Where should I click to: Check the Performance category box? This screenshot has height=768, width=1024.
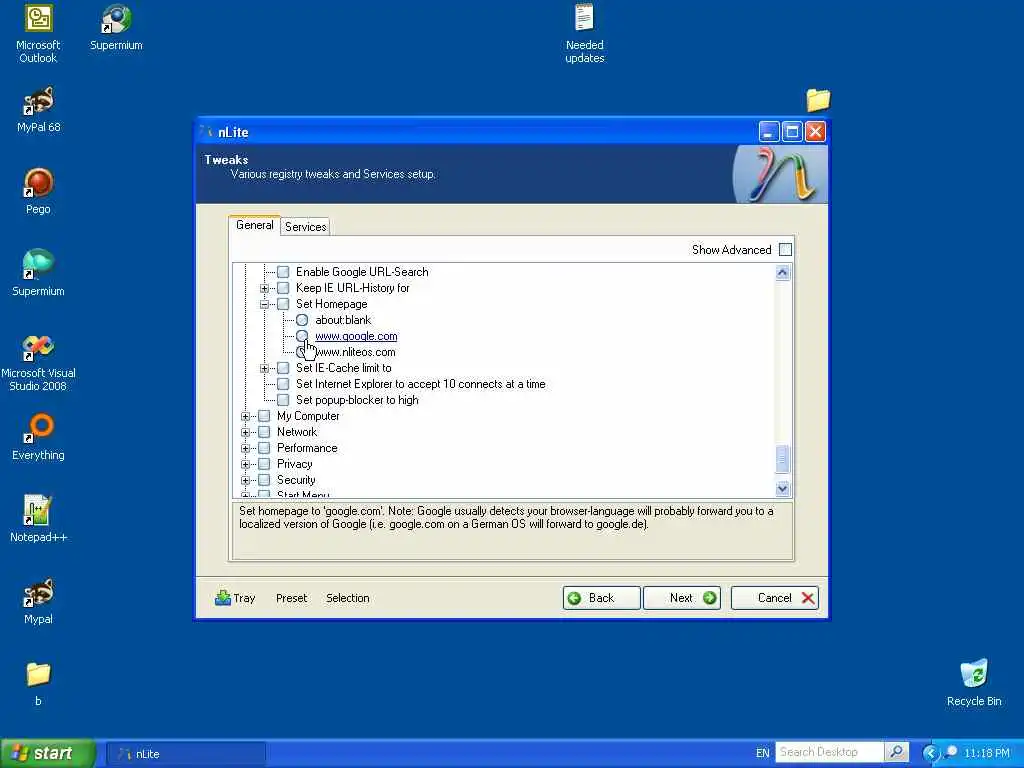(x=264, y=448)
